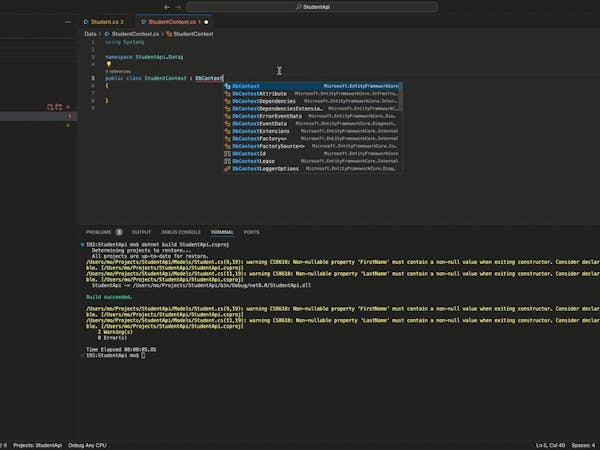This screenshot has width=600, height=450.
Task: Collapse the sidebar section with the dash icon
Action: coord(68,22)
